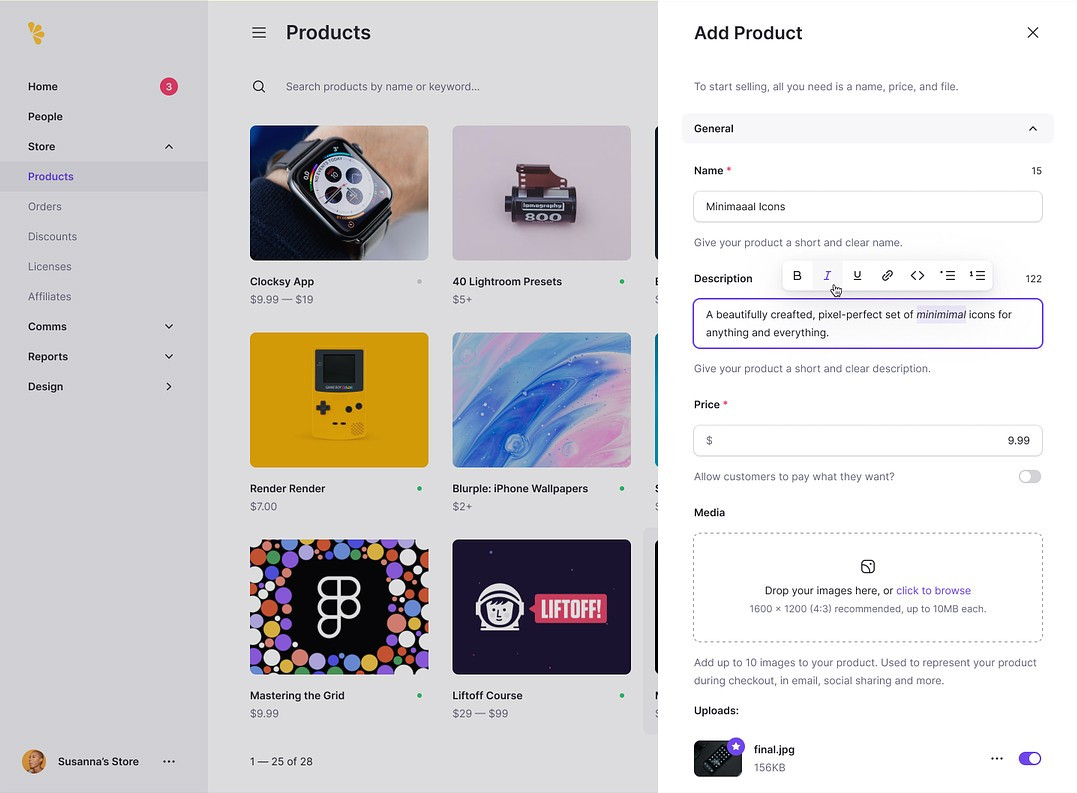Apply bold formatting in description toolbar
The width and height of the screenshot is (1077, 793).
click(797, 276)
